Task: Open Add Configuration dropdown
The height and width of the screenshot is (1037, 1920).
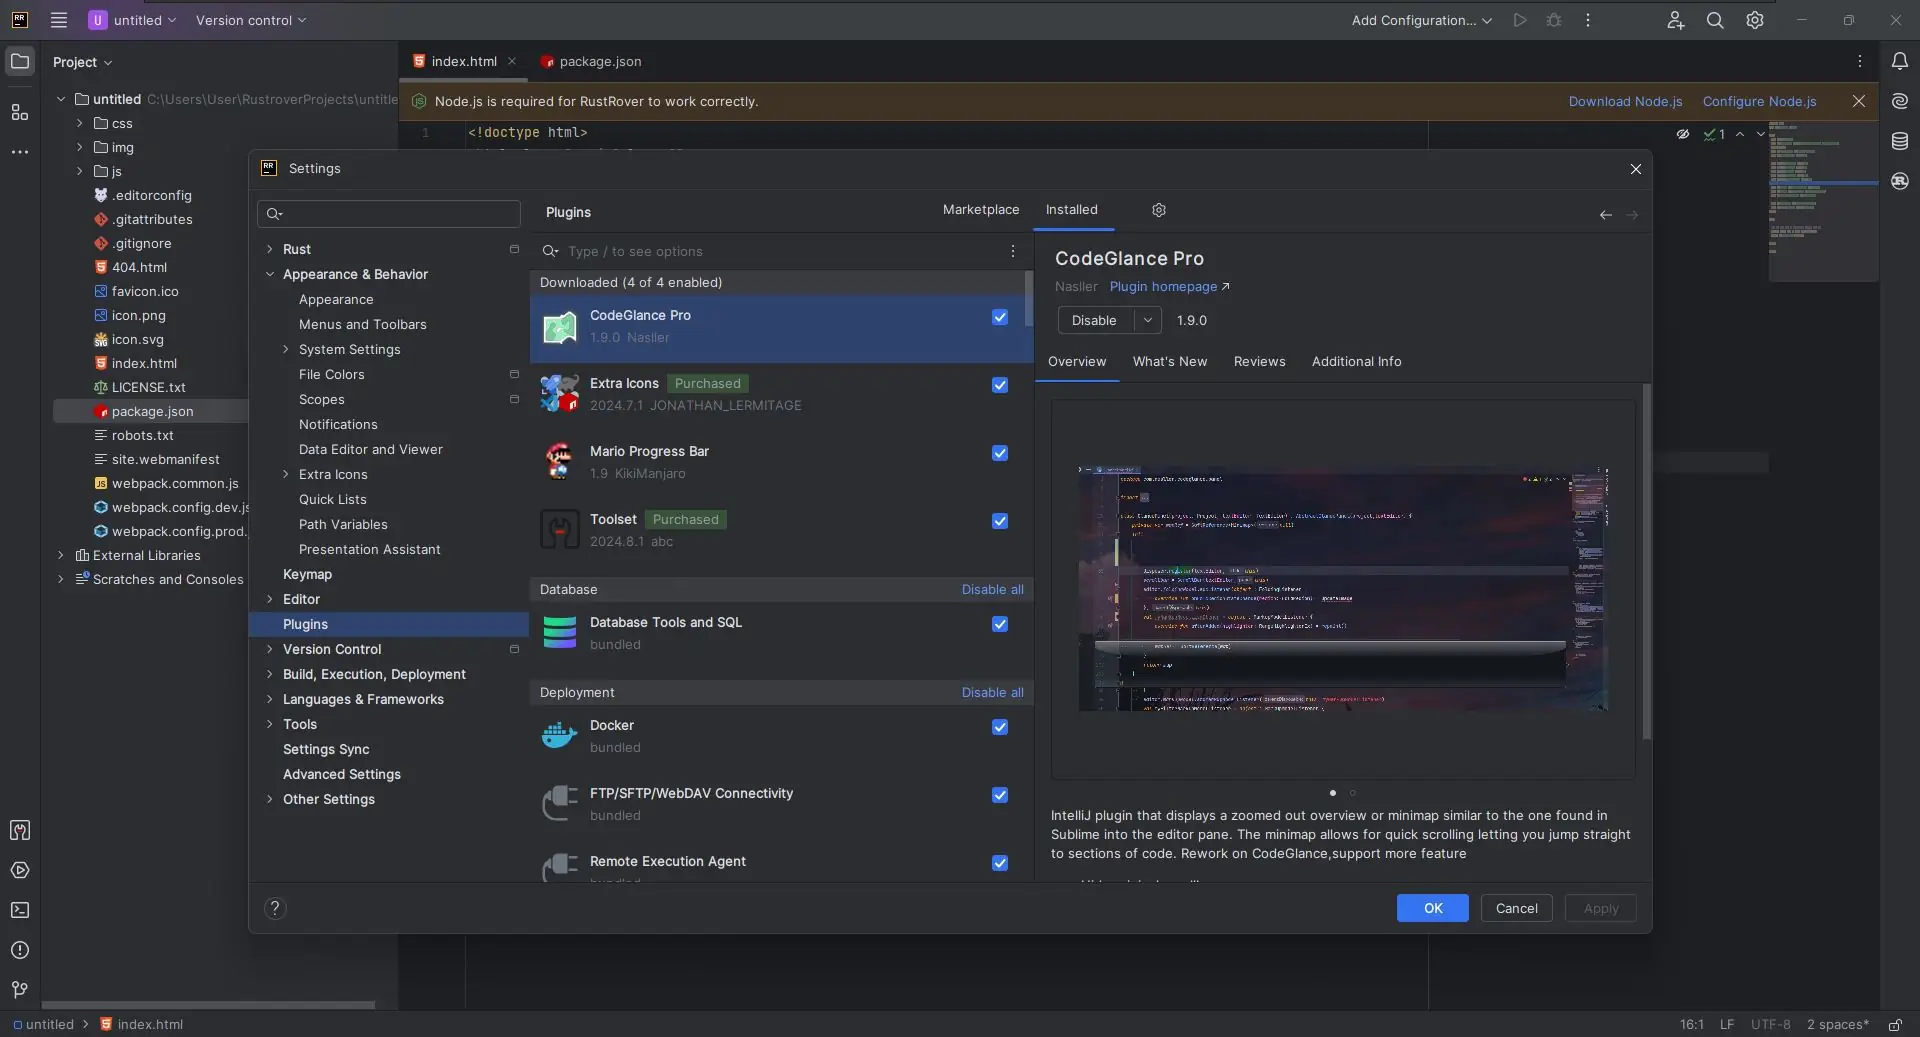Action: [1421, 20]
